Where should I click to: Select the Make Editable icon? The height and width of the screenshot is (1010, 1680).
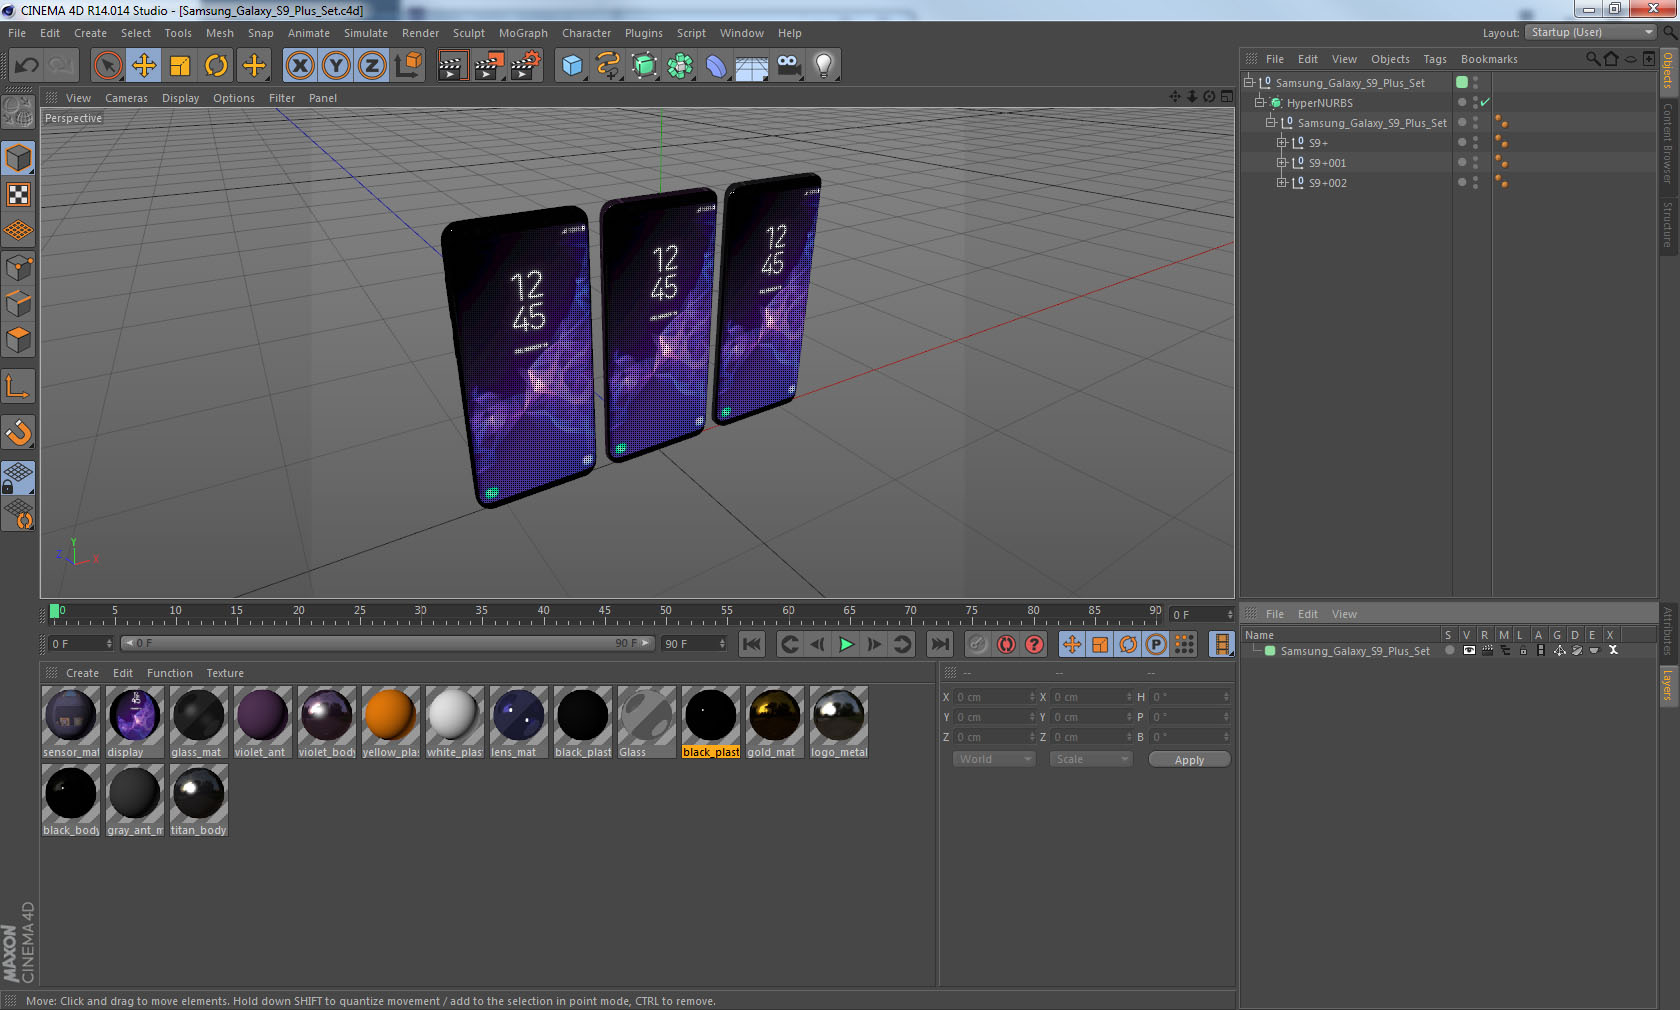(18, 112)
